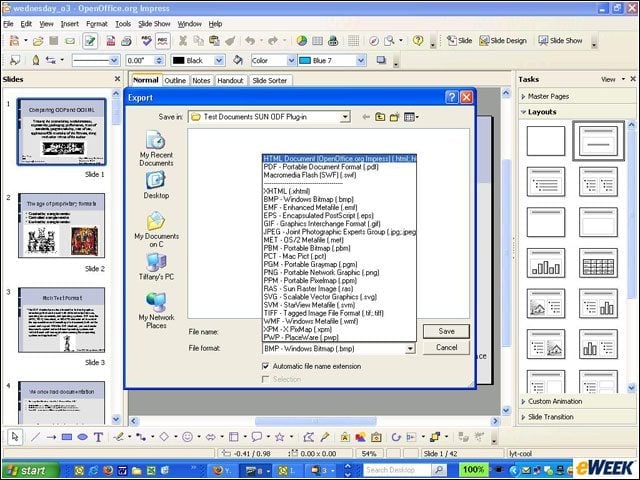Switch to the Handout tab
640x480 pixels.
(230, 80)
